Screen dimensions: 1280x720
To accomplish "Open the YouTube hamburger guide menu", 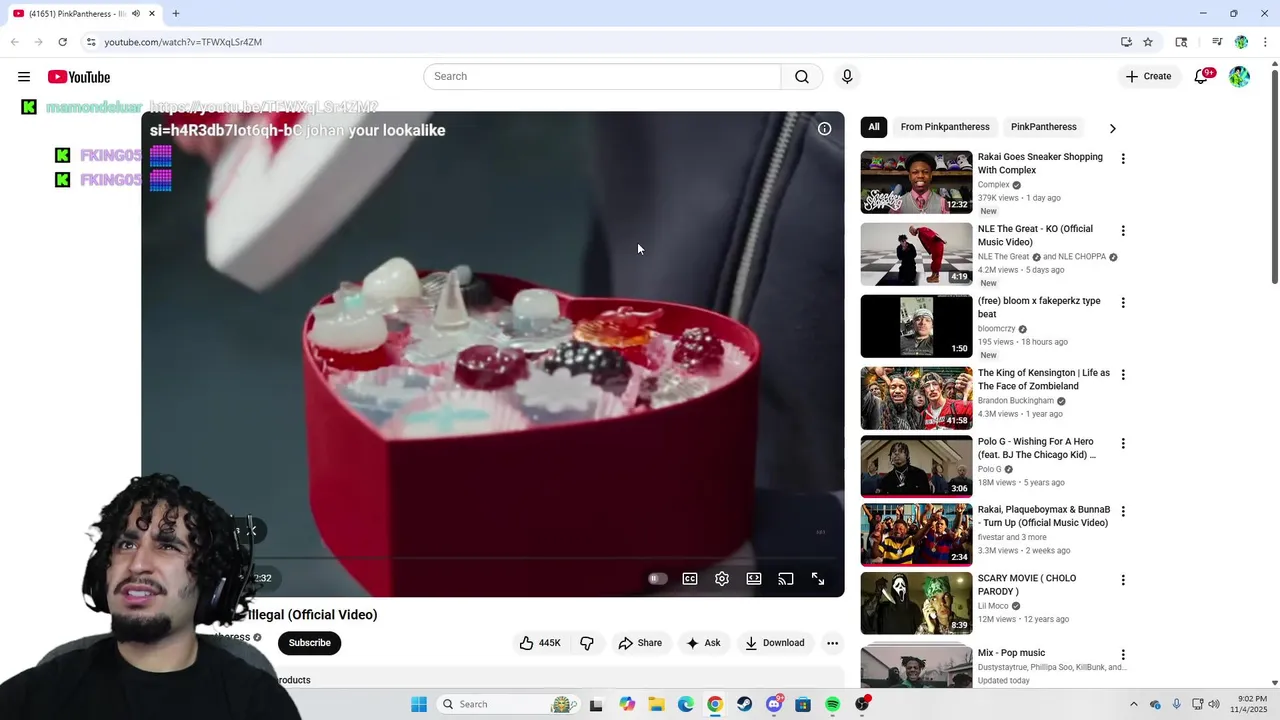I will (x=24, y=77).
